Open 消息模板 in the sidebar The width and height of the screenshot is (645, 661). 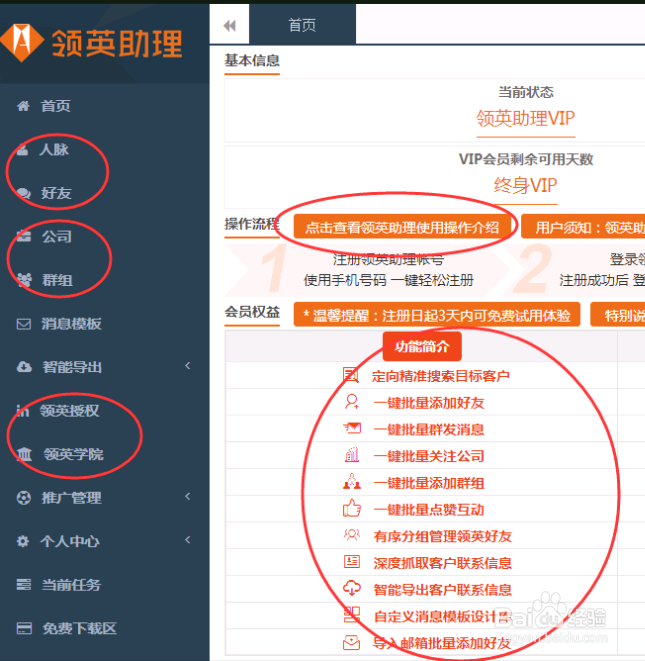pos(71,324)
